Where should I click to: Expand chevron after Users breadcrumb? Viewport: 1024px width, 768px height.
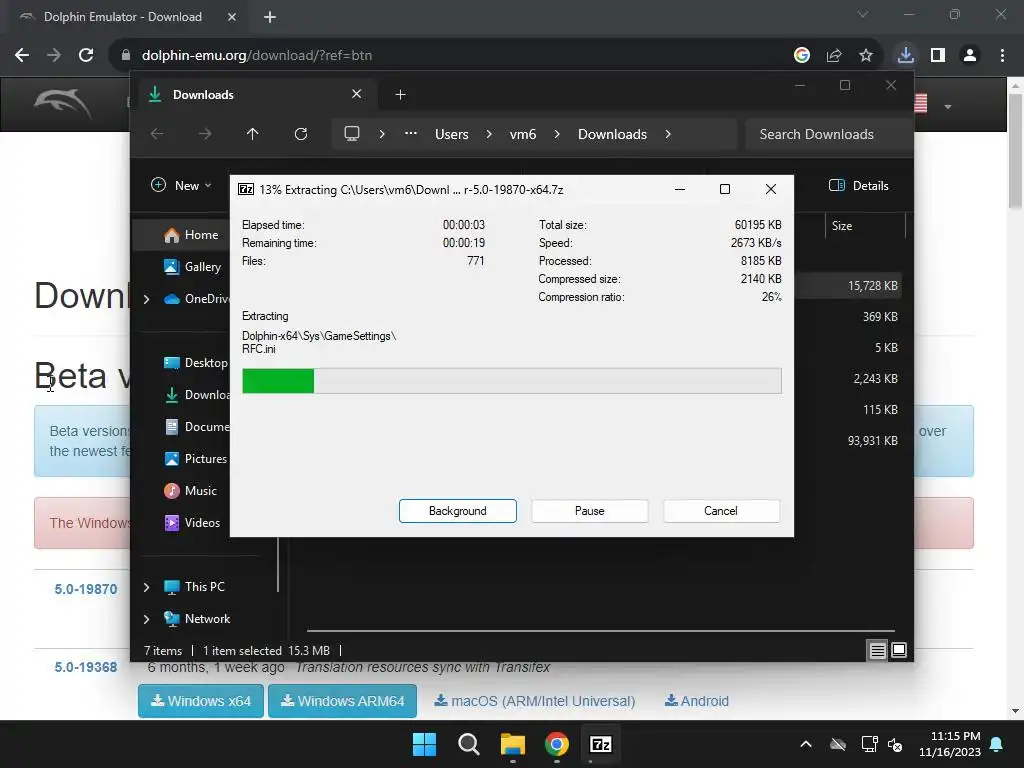[x=488, y=134]
